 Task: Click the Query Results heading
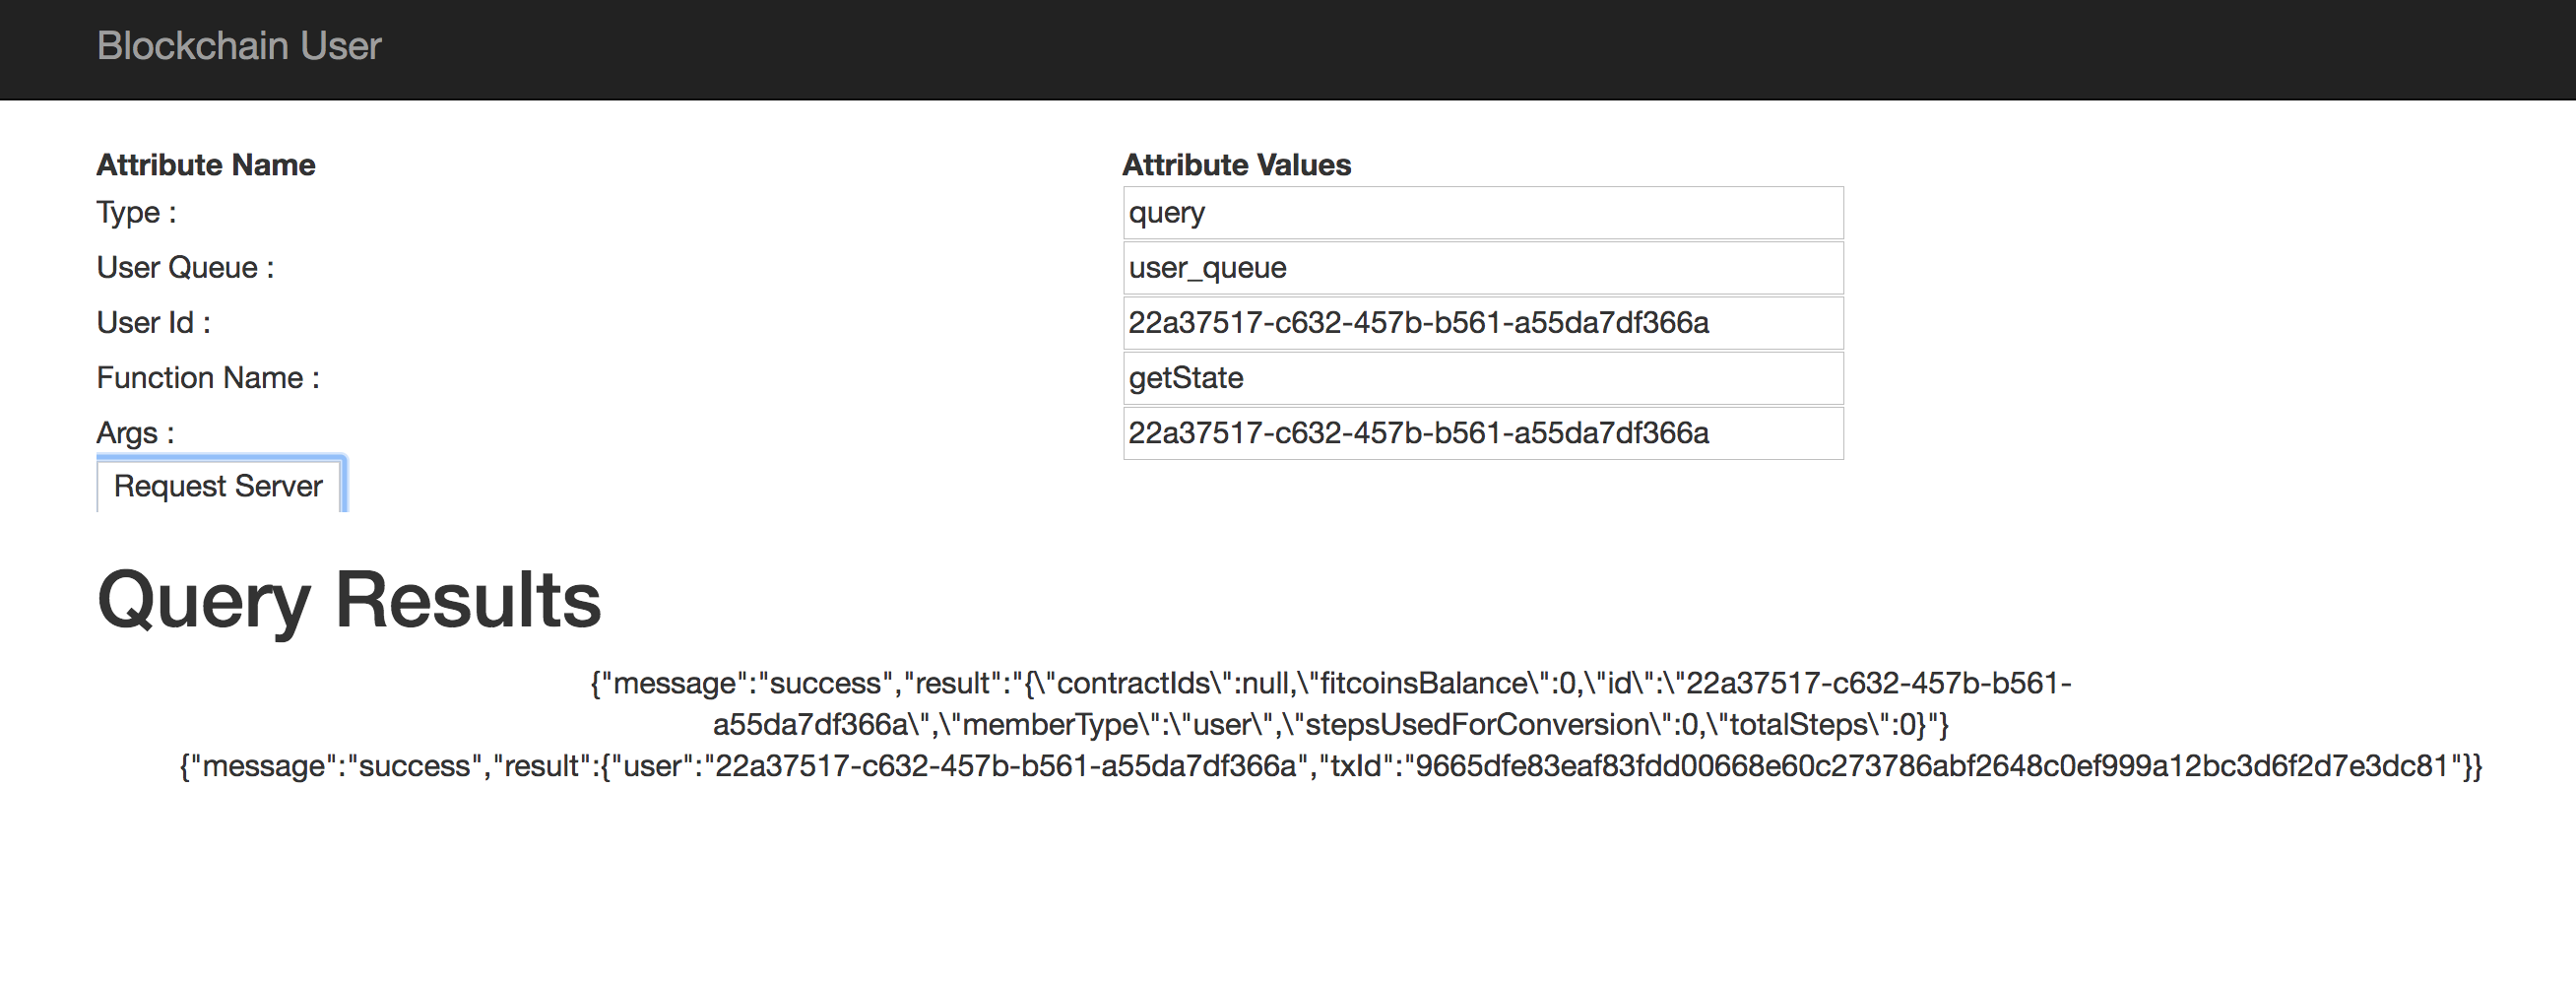tap(349, 600)
